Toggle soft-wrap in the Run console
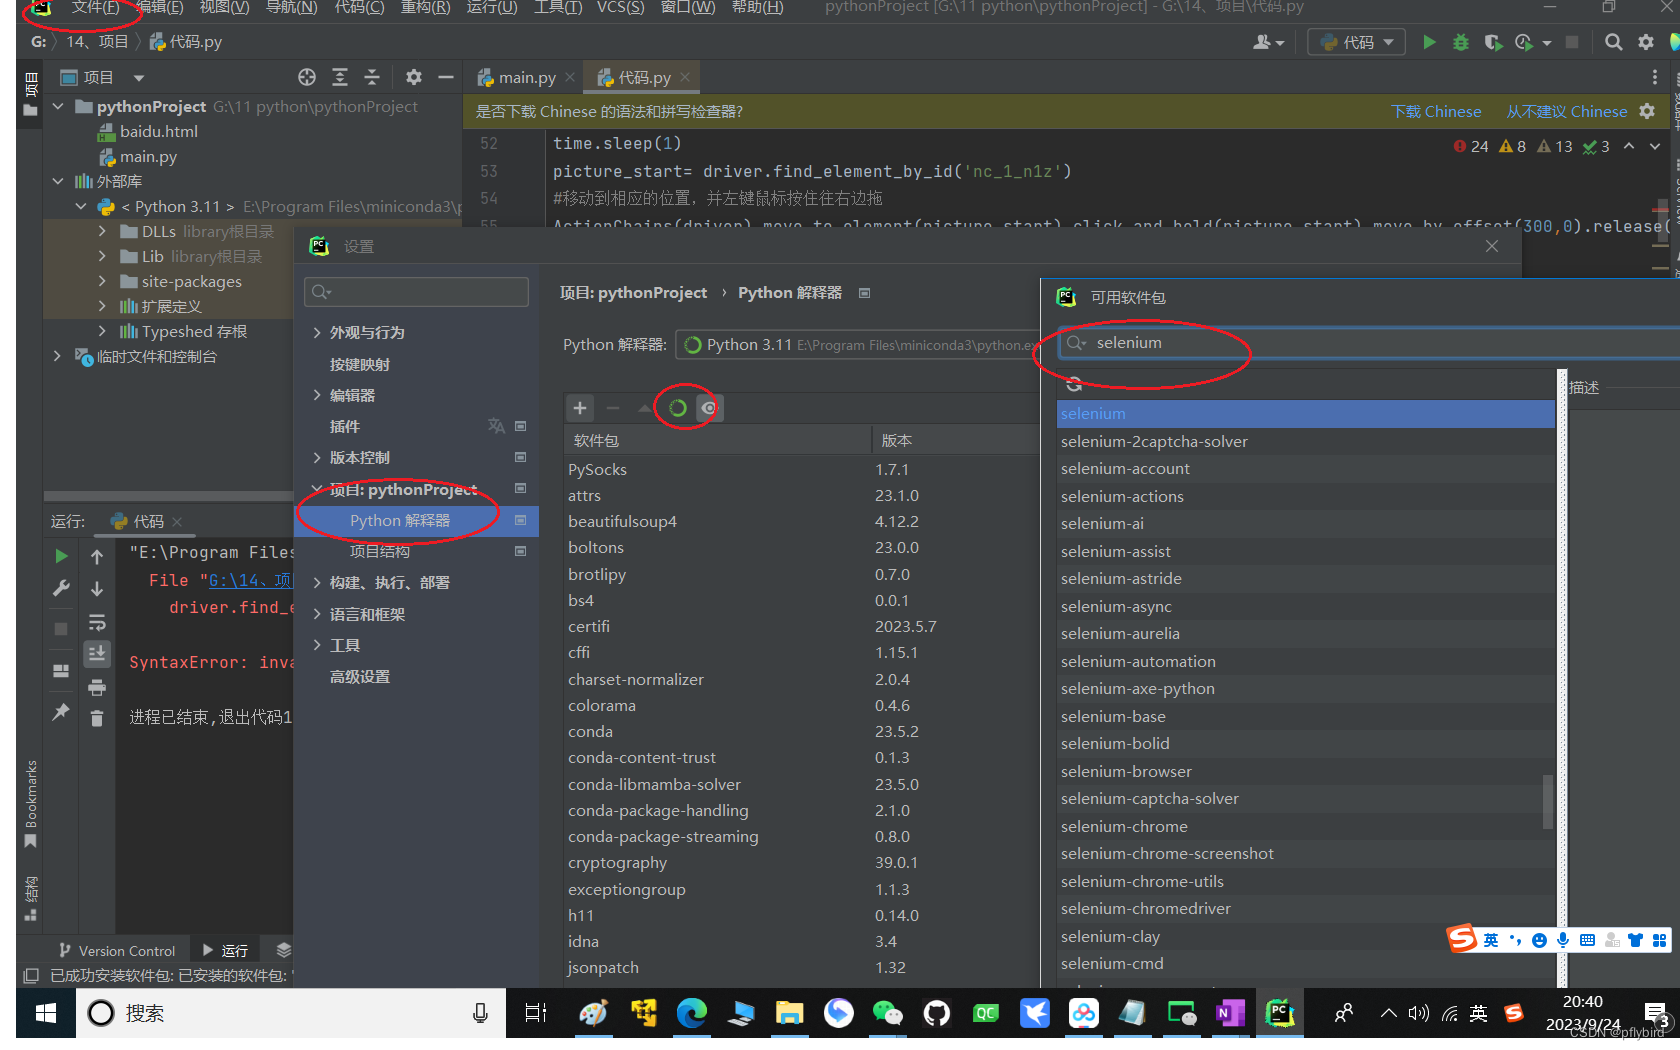 (97, 622)
